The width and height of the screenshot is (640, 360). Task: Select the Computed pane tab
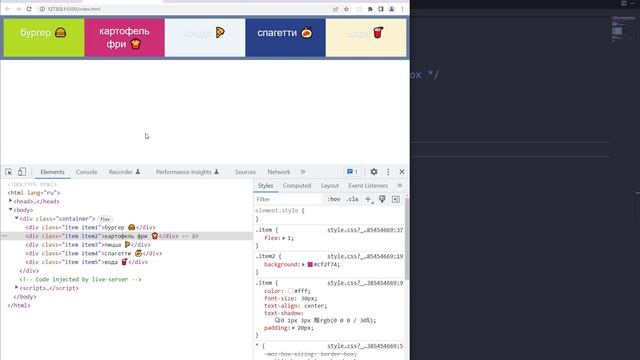pos(297,186)
